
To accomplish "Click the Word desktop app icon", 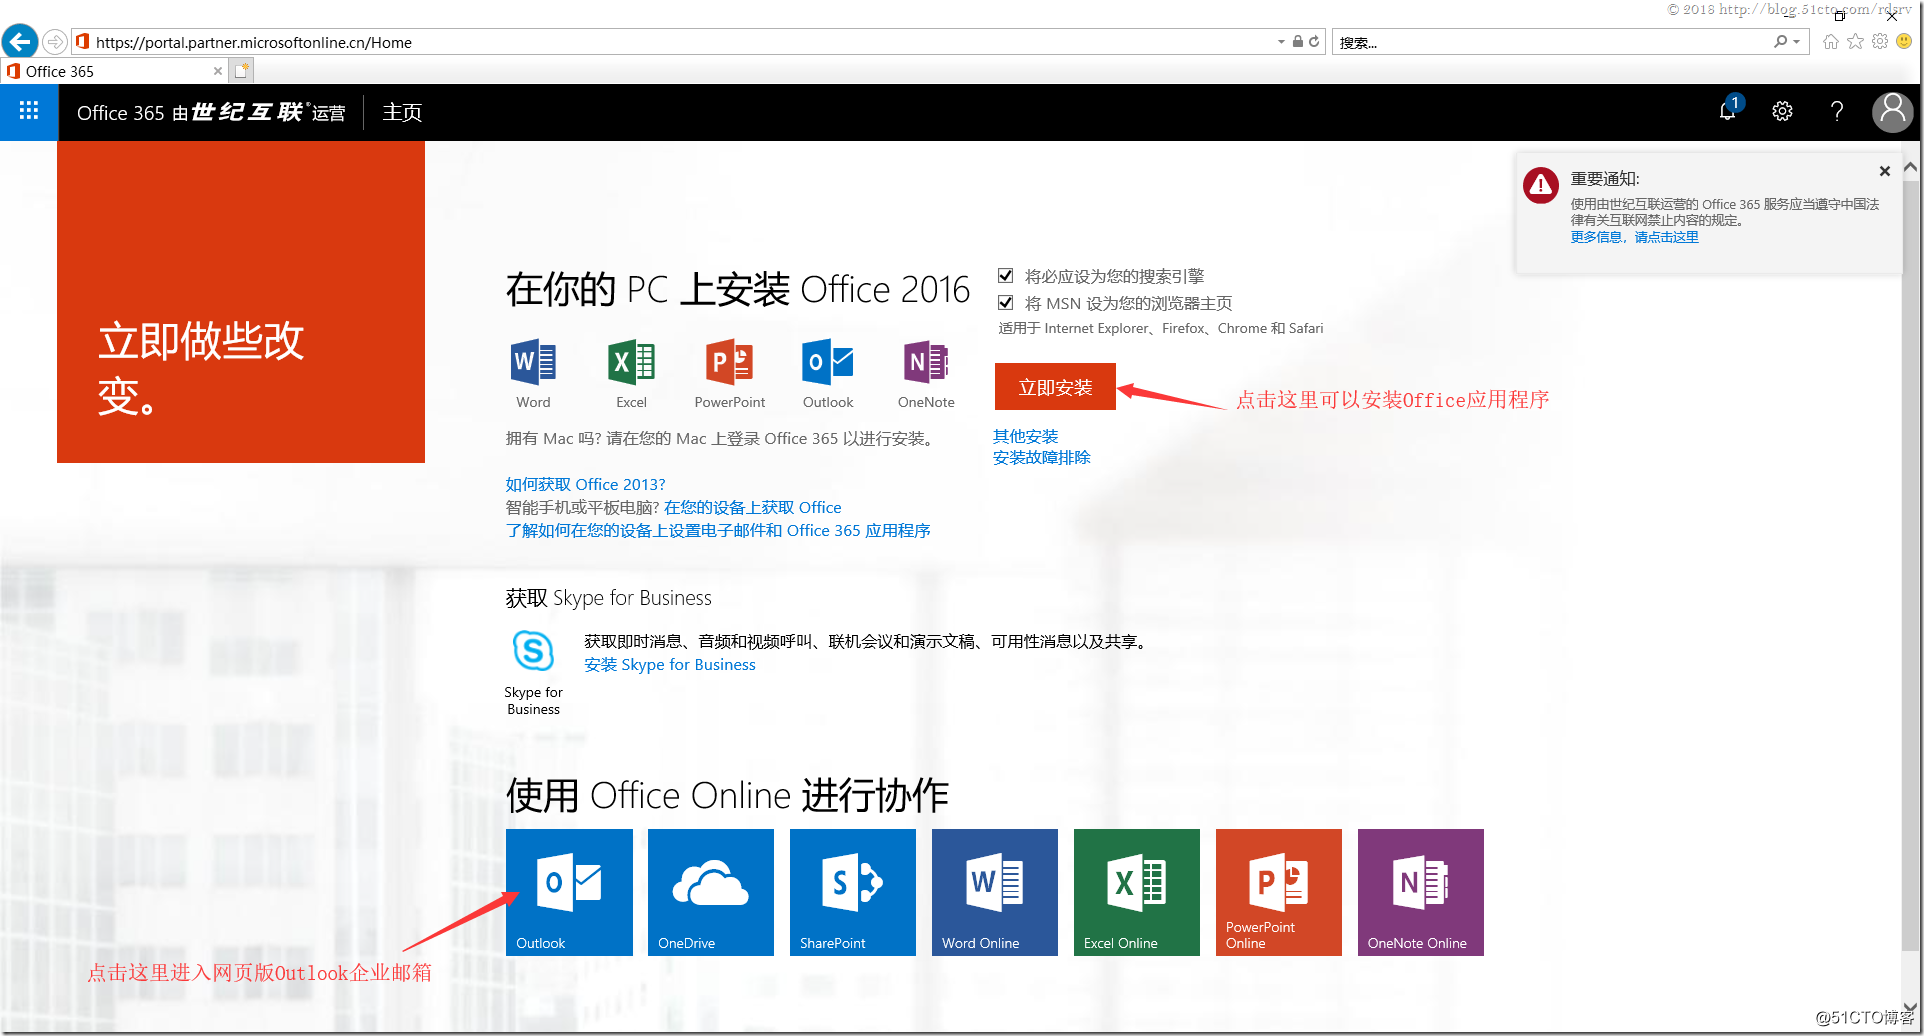I will tap(533, 362).
